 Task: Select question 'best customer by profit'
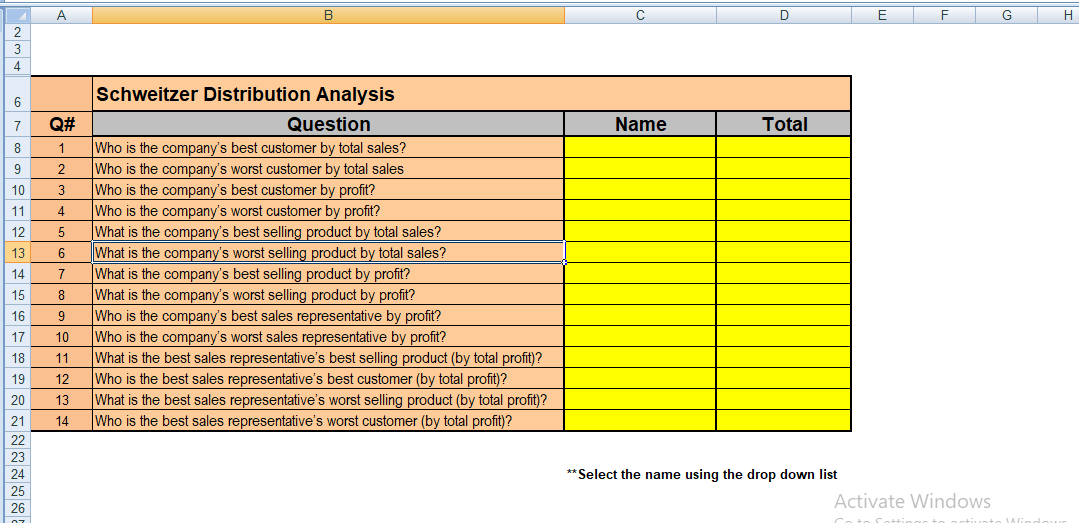[328, 189]
